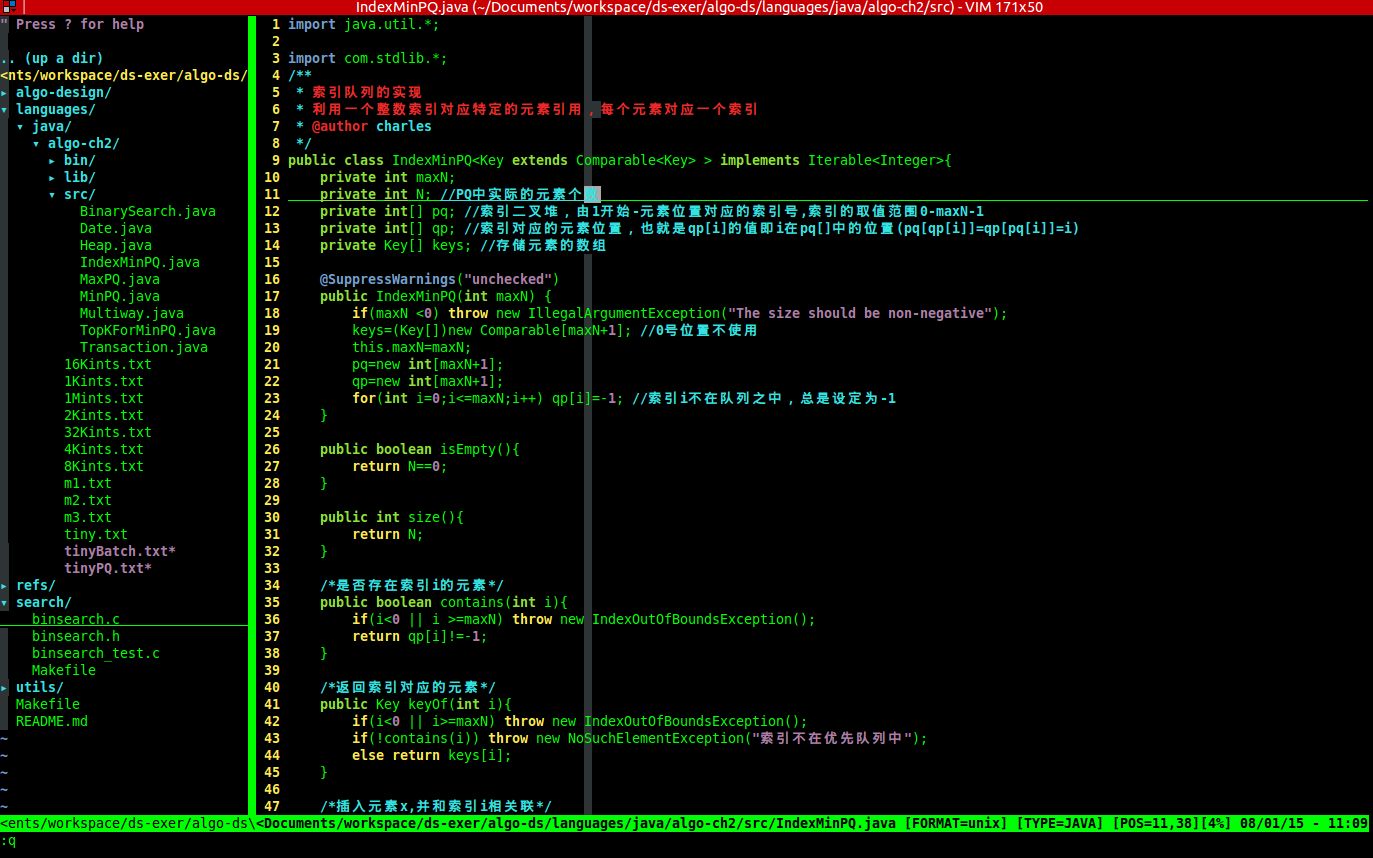Viewport: 1373px width, 858px height.
Task: Expand the refs folder arrow
Action: (x=5, y=586)
